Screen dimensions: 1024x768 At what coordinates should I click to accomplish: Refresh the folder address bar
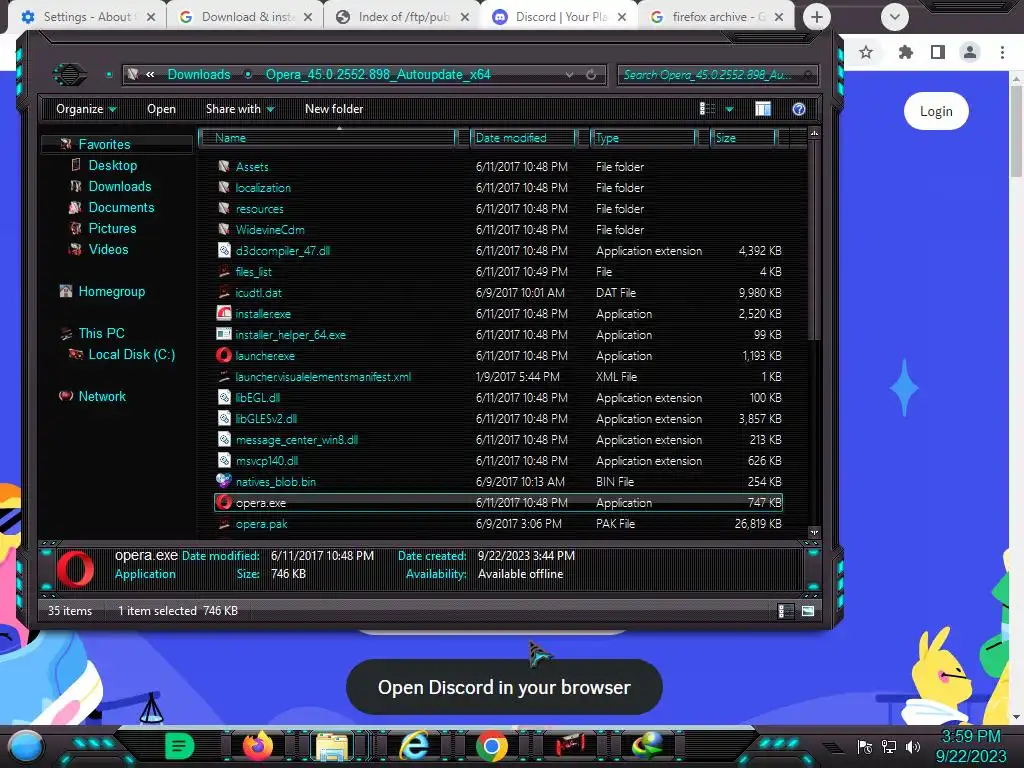591,74
